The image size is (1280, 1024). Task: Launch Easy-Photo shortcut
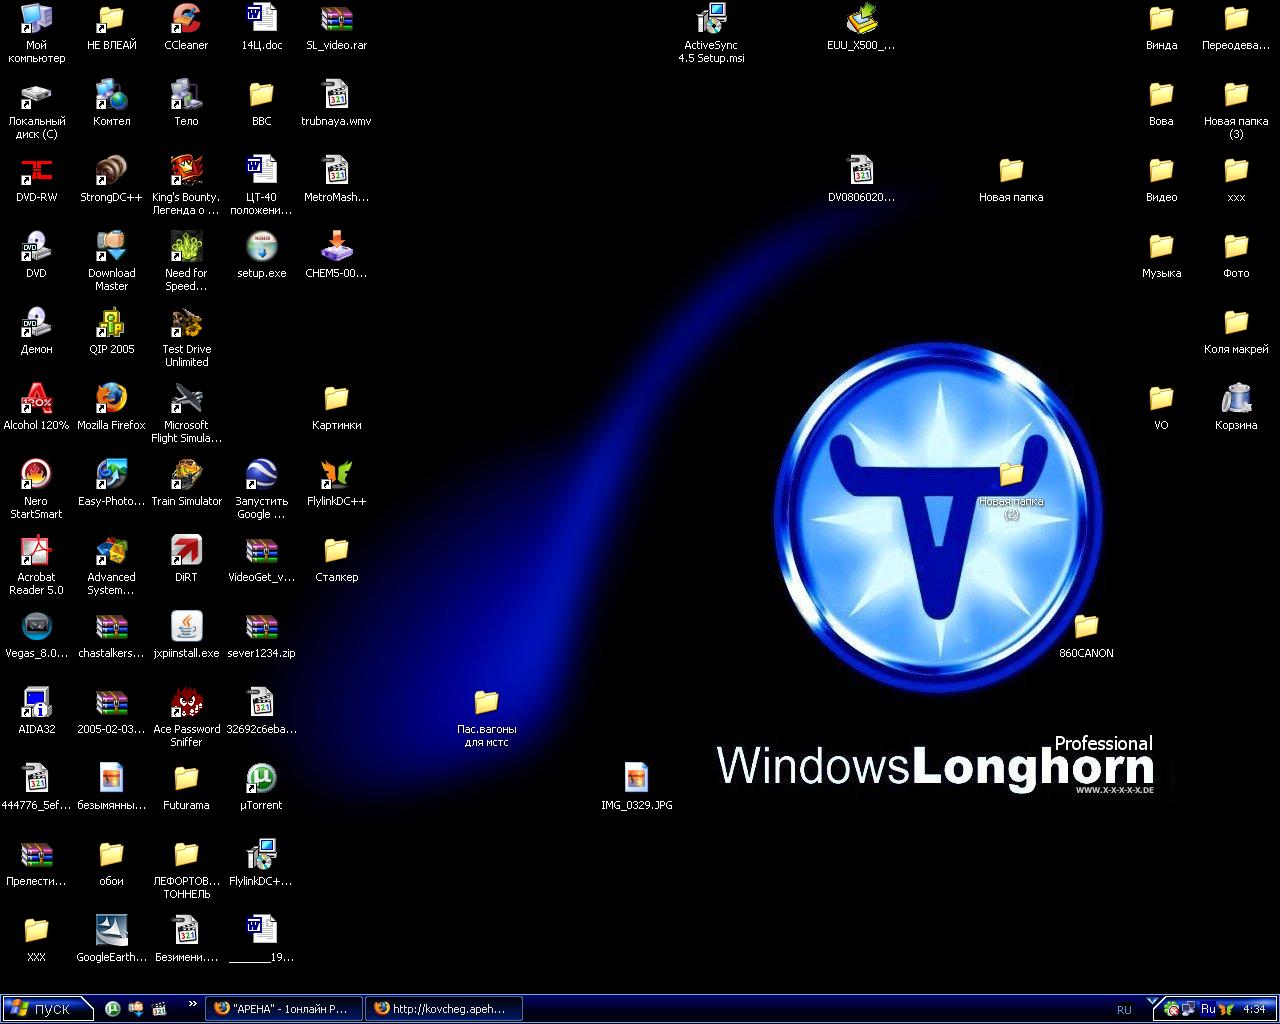click(111, 482)
